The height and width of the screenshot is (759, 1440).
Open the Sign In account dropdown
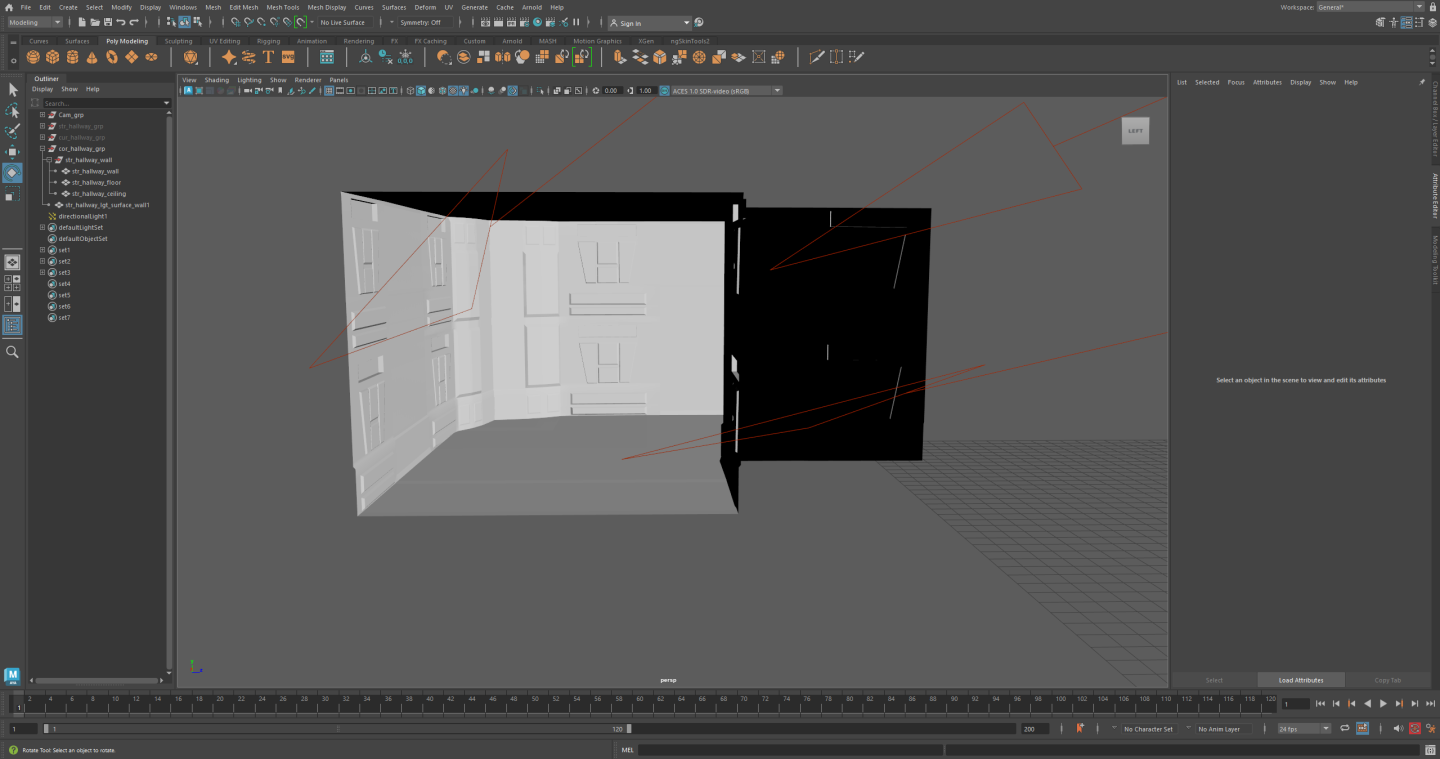(649, 22)
